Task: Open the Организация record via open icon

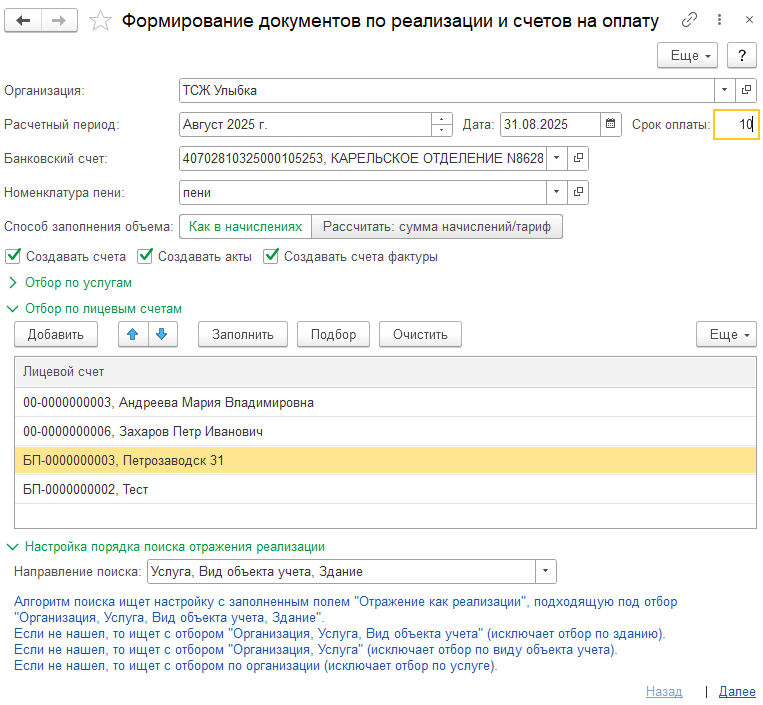Action: click(x=746, y=90)
